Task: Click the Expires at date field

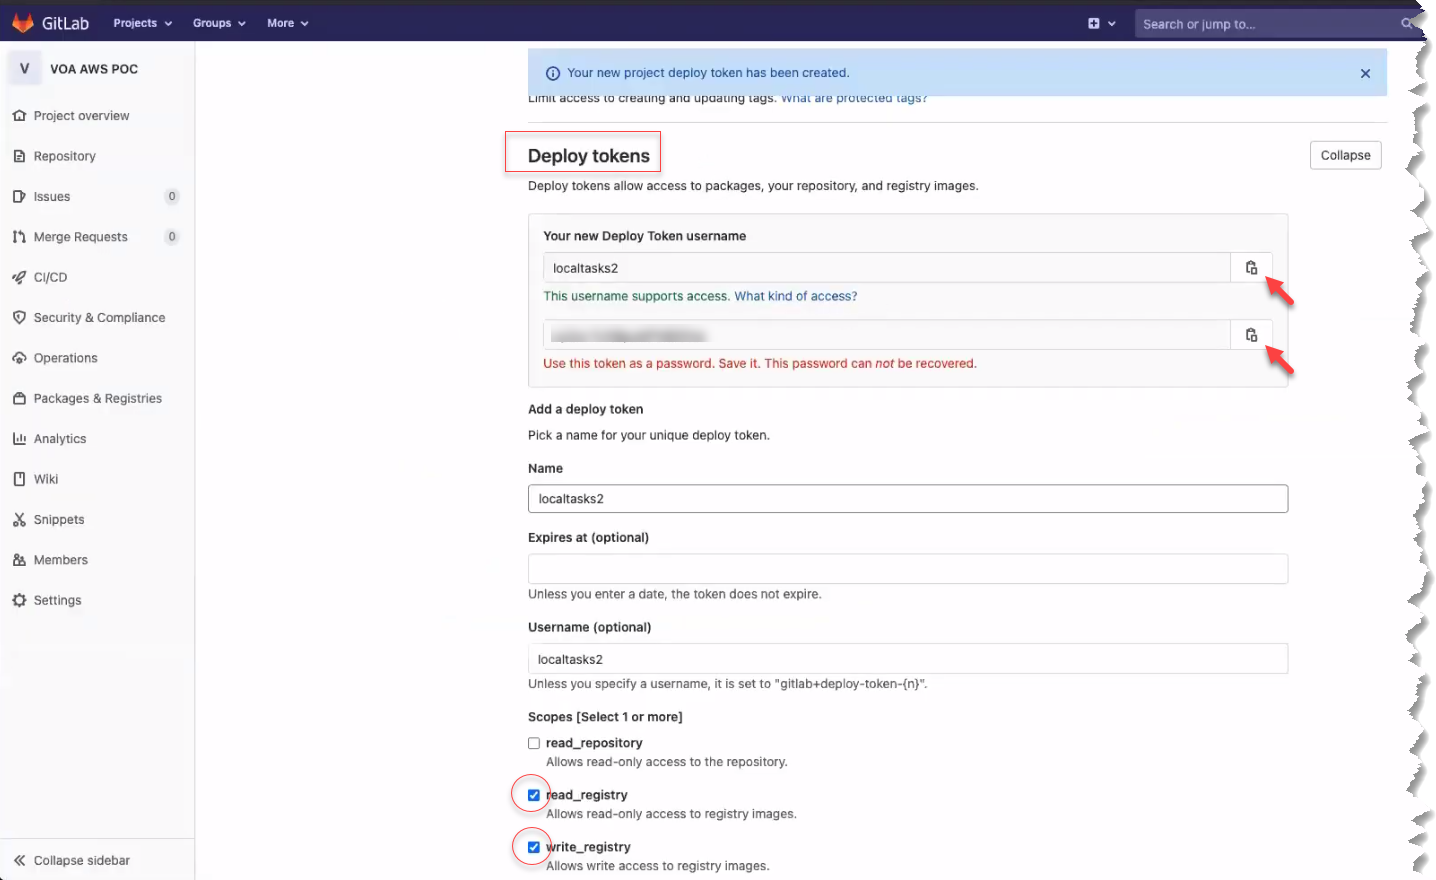Action: point(907,569)
